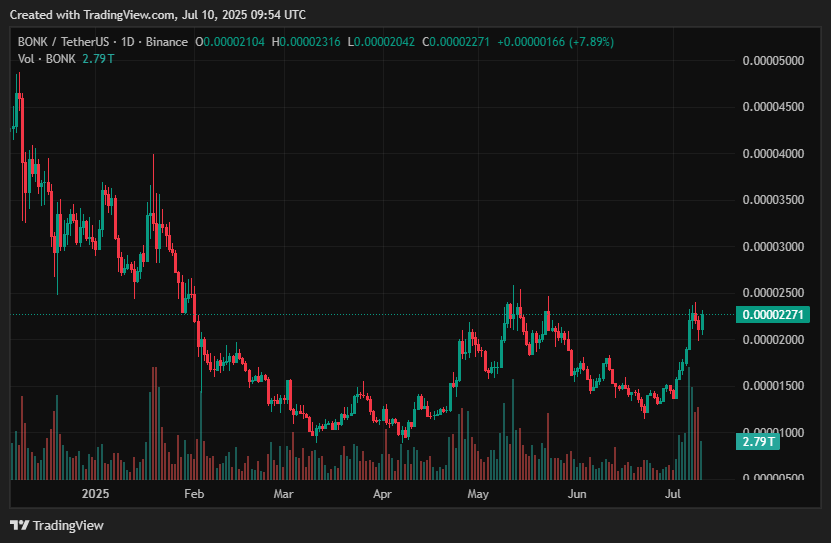Click the 0.00005000 price axis label
The width and height of the screenshot is (831, 543).
tap(774, 61)
